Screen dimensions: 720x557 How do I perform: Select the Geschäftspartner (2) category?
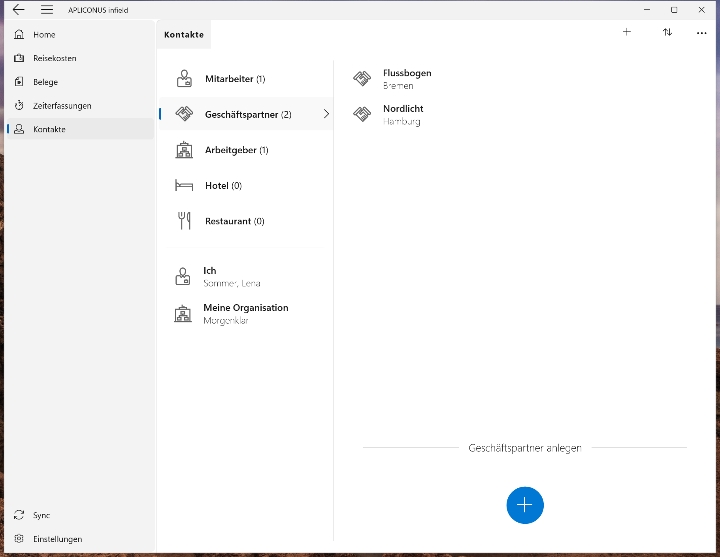pyautogui.click(x=246, y=114)
